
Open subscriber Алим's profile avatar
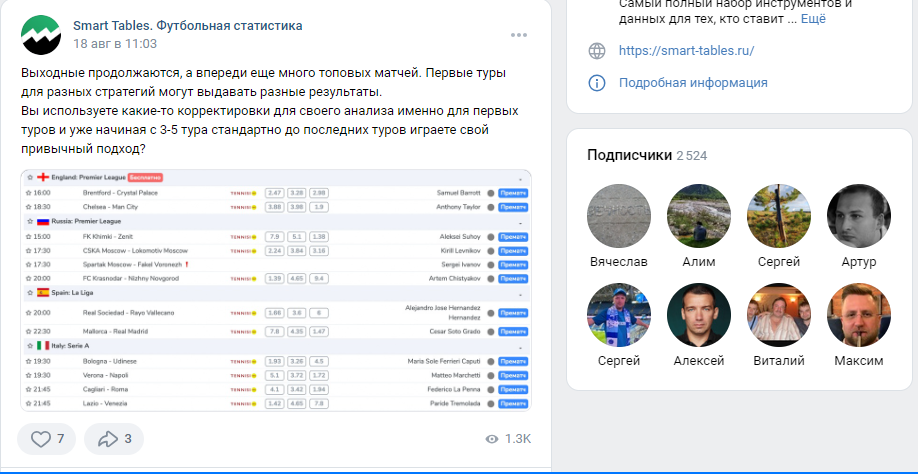click(699, 216)
